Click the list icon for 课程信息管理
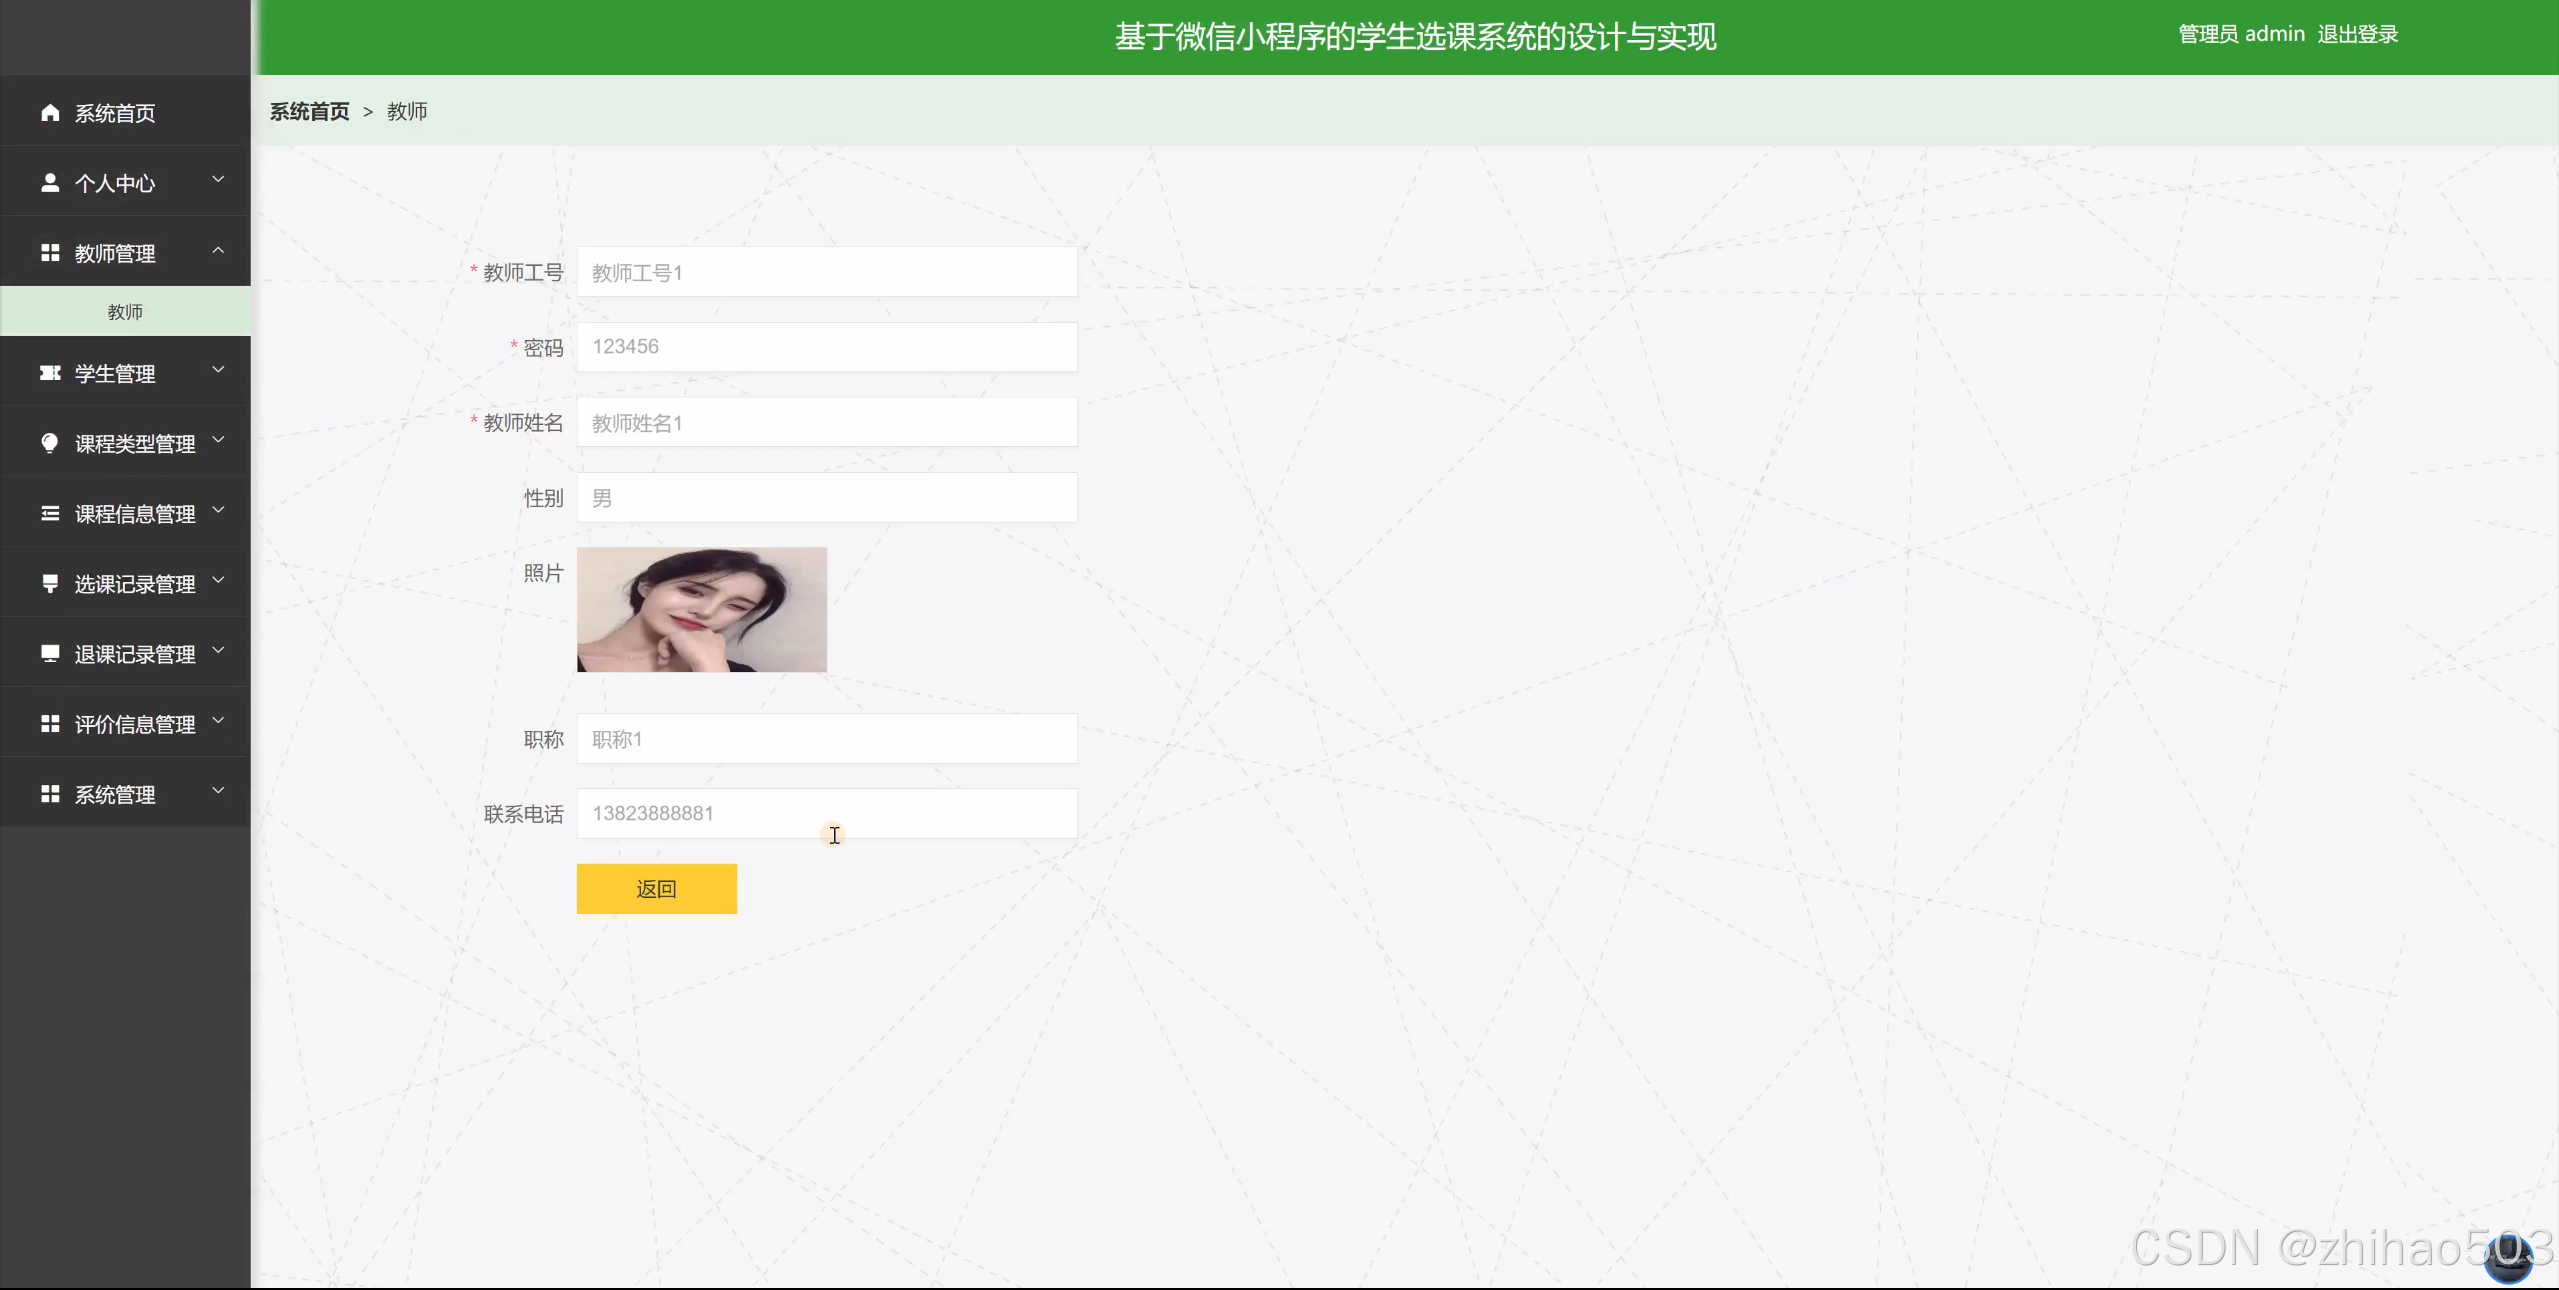The image size is (2559, 1290). (x=50, y=513)
